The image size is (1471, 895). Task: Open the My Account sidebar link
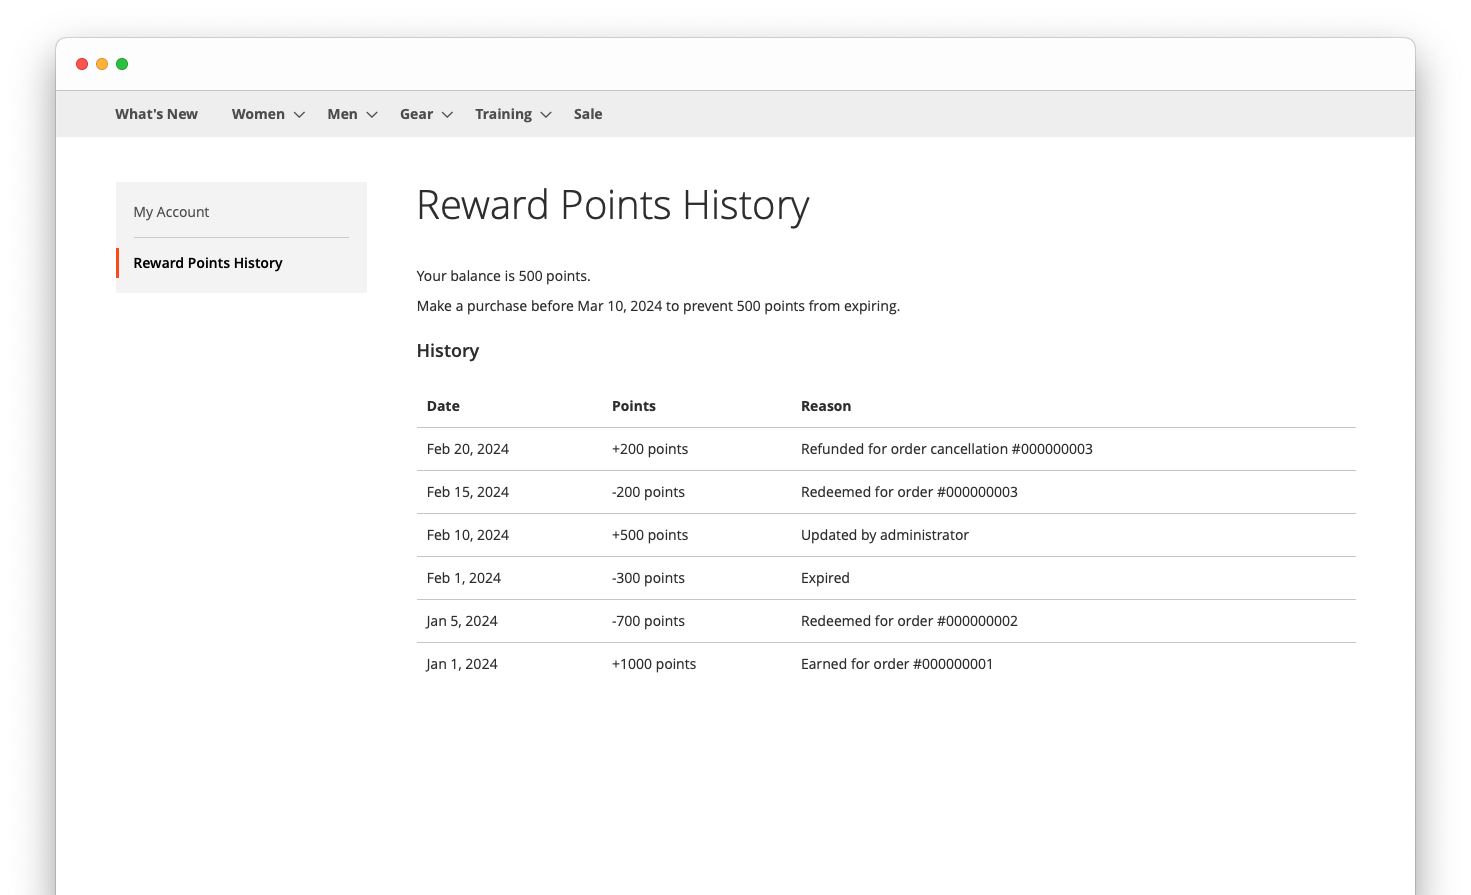171,211
